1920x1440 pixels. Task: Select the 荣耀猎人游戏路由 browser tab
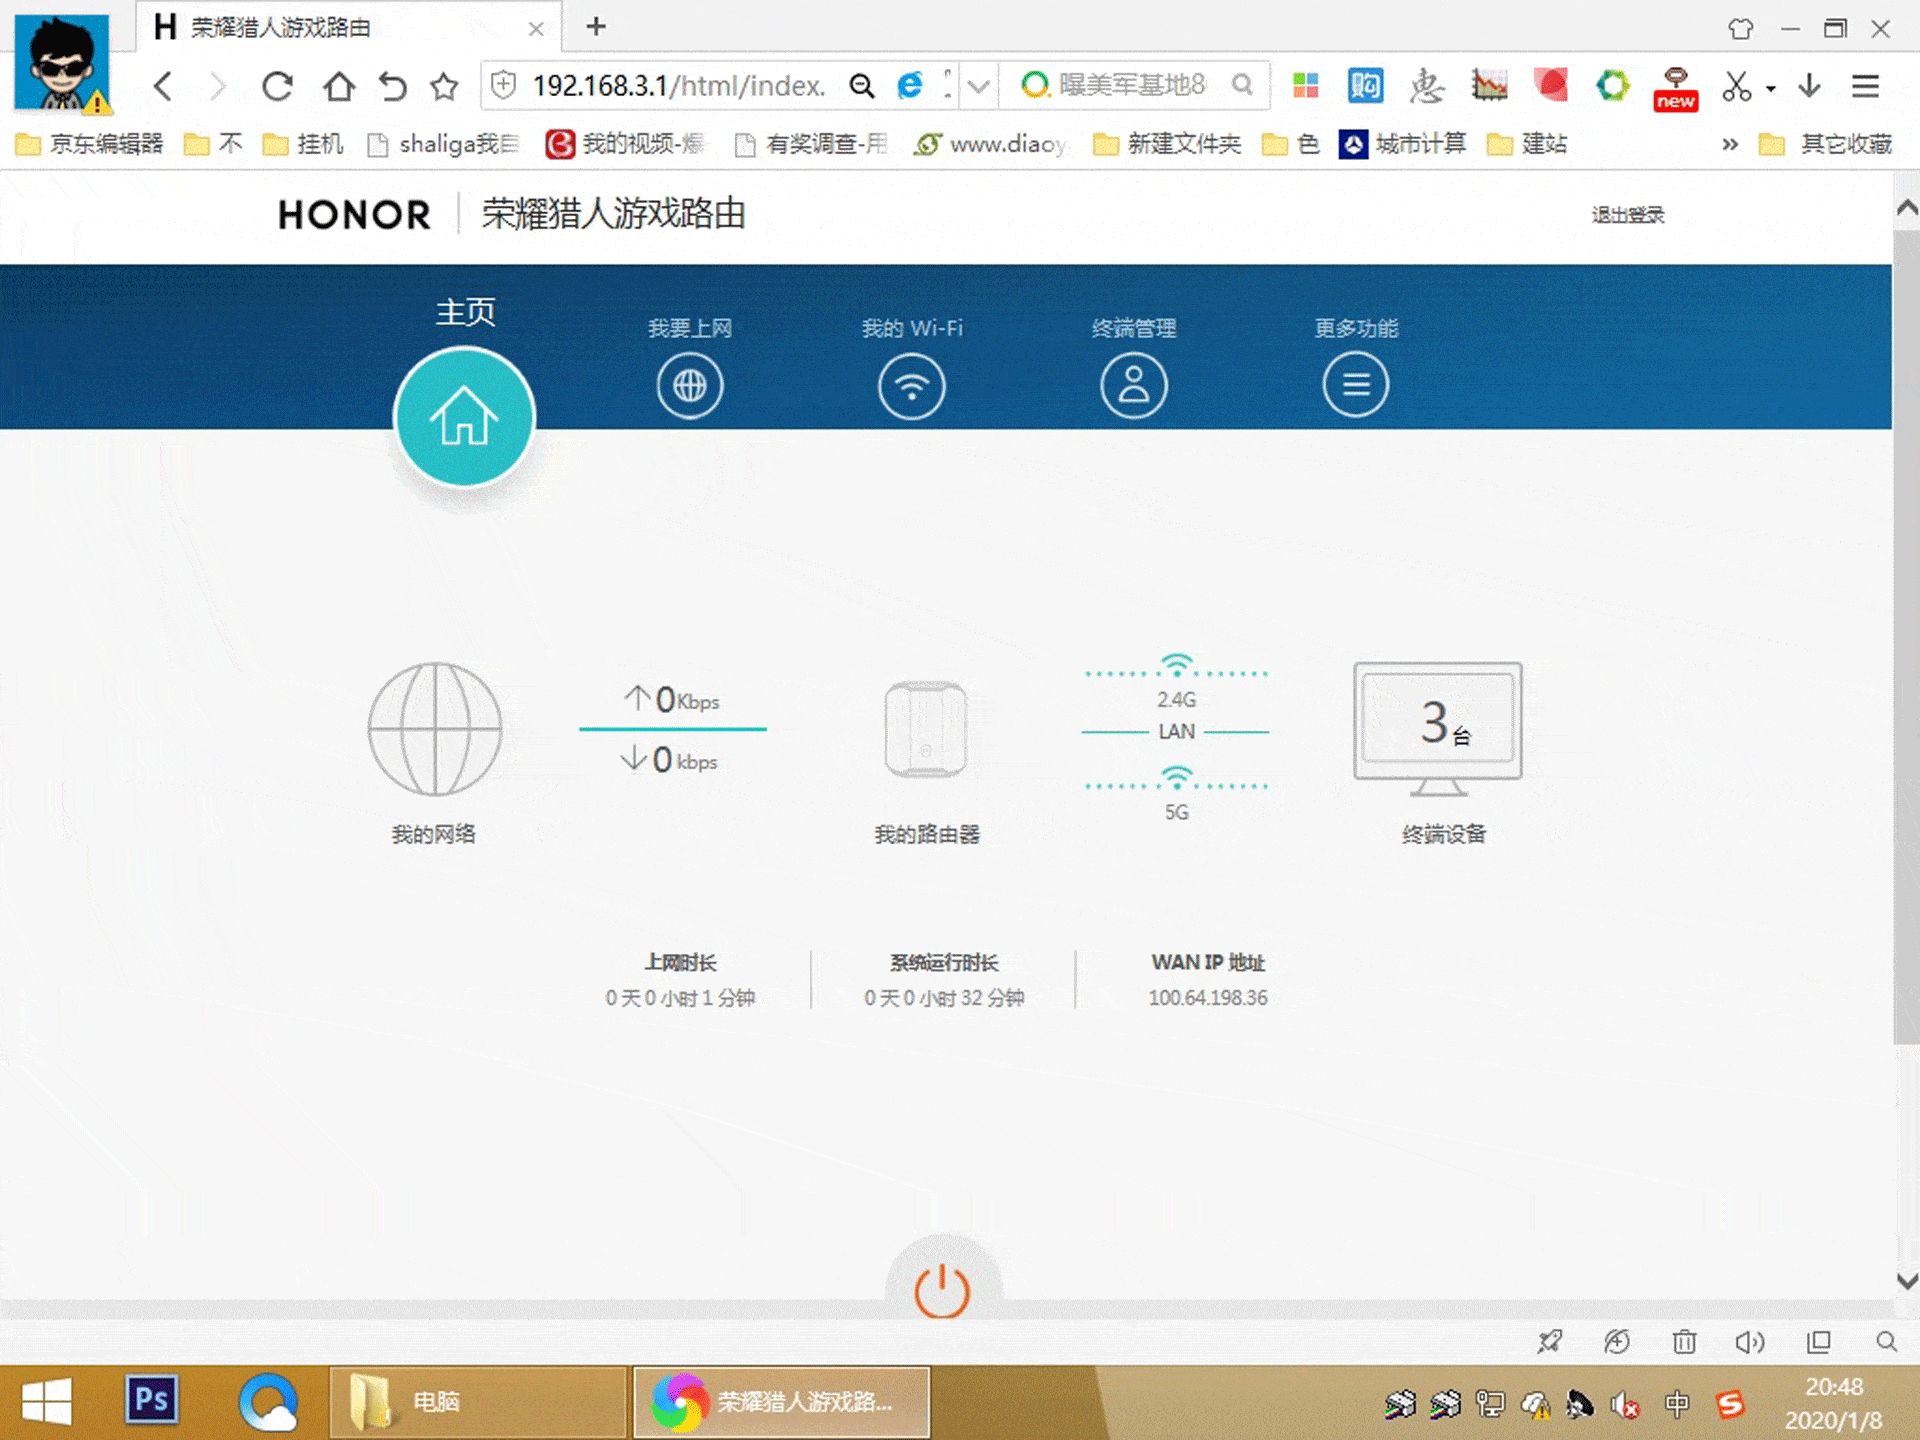[349, 27]
